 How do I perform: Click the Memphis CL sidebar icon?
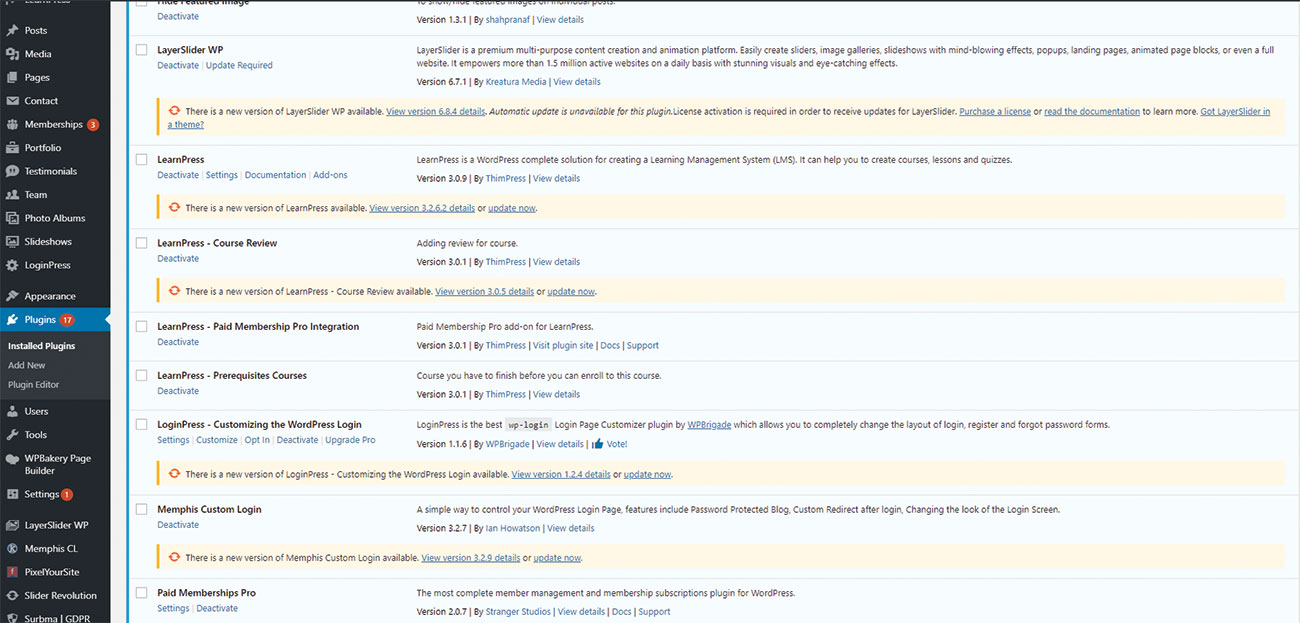[x=12, y=549]
